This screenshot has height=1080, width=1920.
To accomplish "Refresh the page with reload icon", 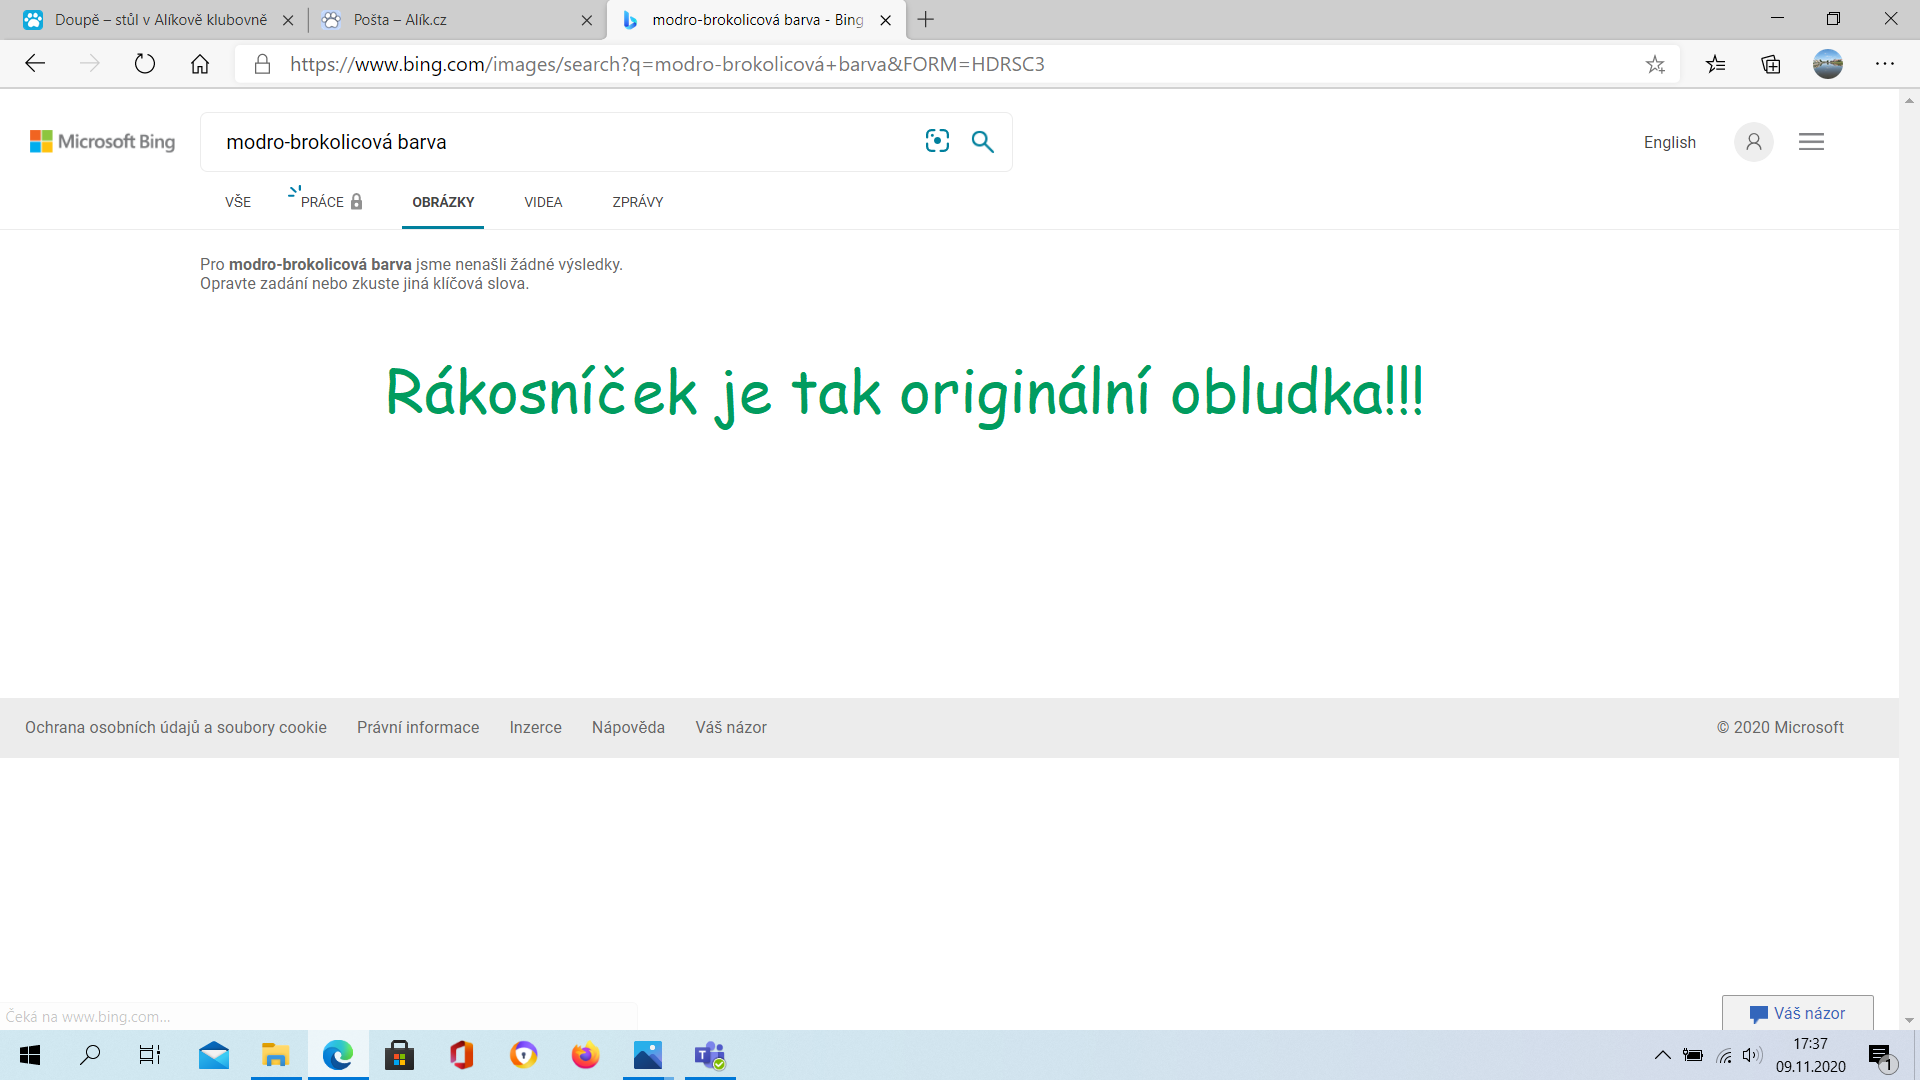I will point(145,64).
